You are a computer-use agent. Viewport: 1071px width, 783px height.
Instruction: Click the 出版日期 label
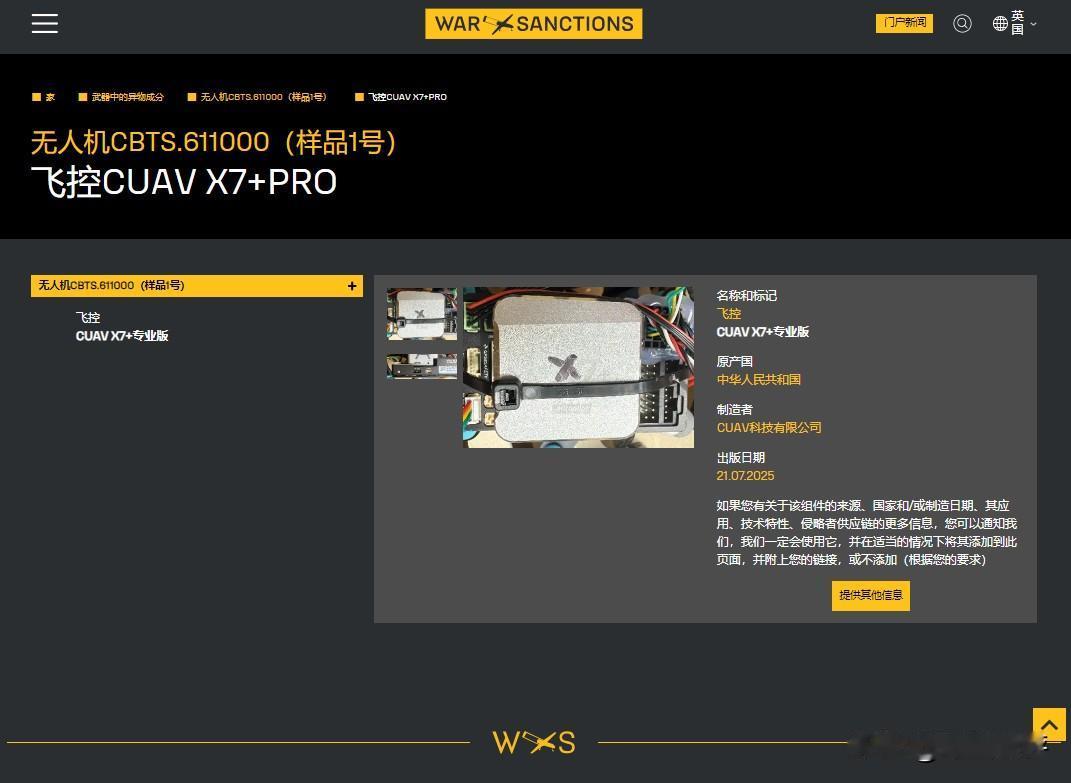740,458
